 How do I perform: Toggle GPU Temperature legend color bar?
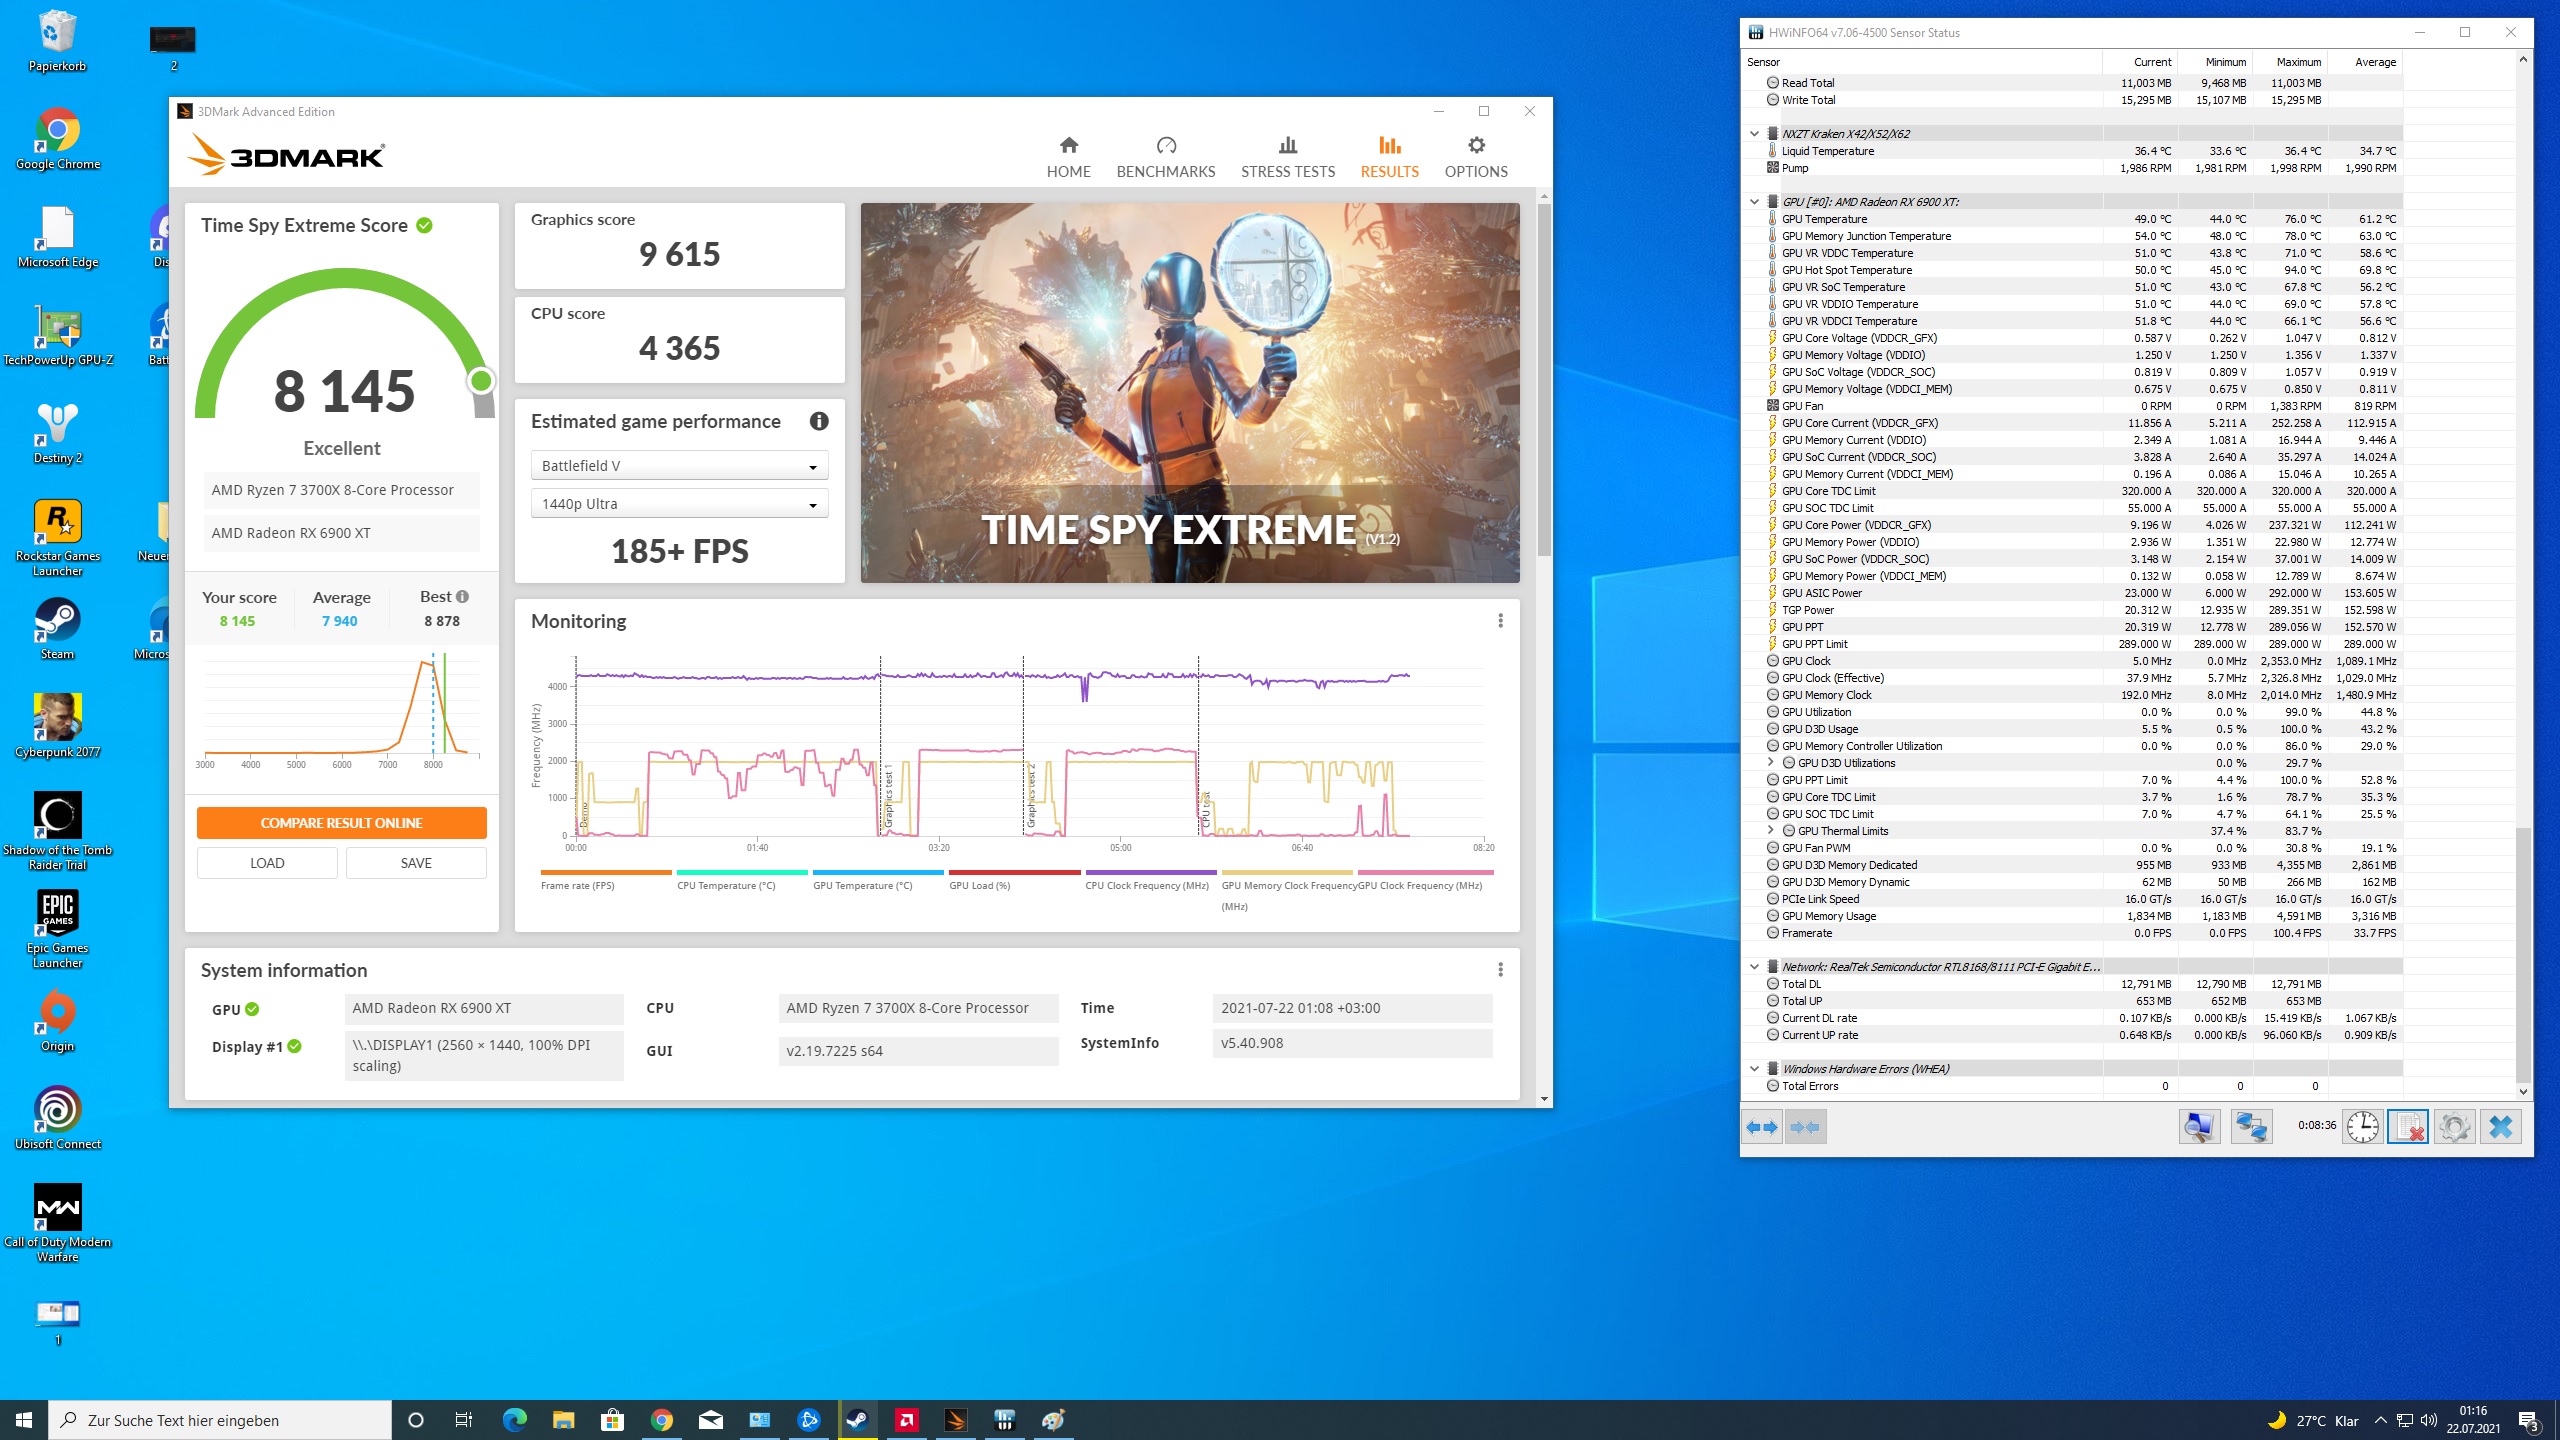877,873
